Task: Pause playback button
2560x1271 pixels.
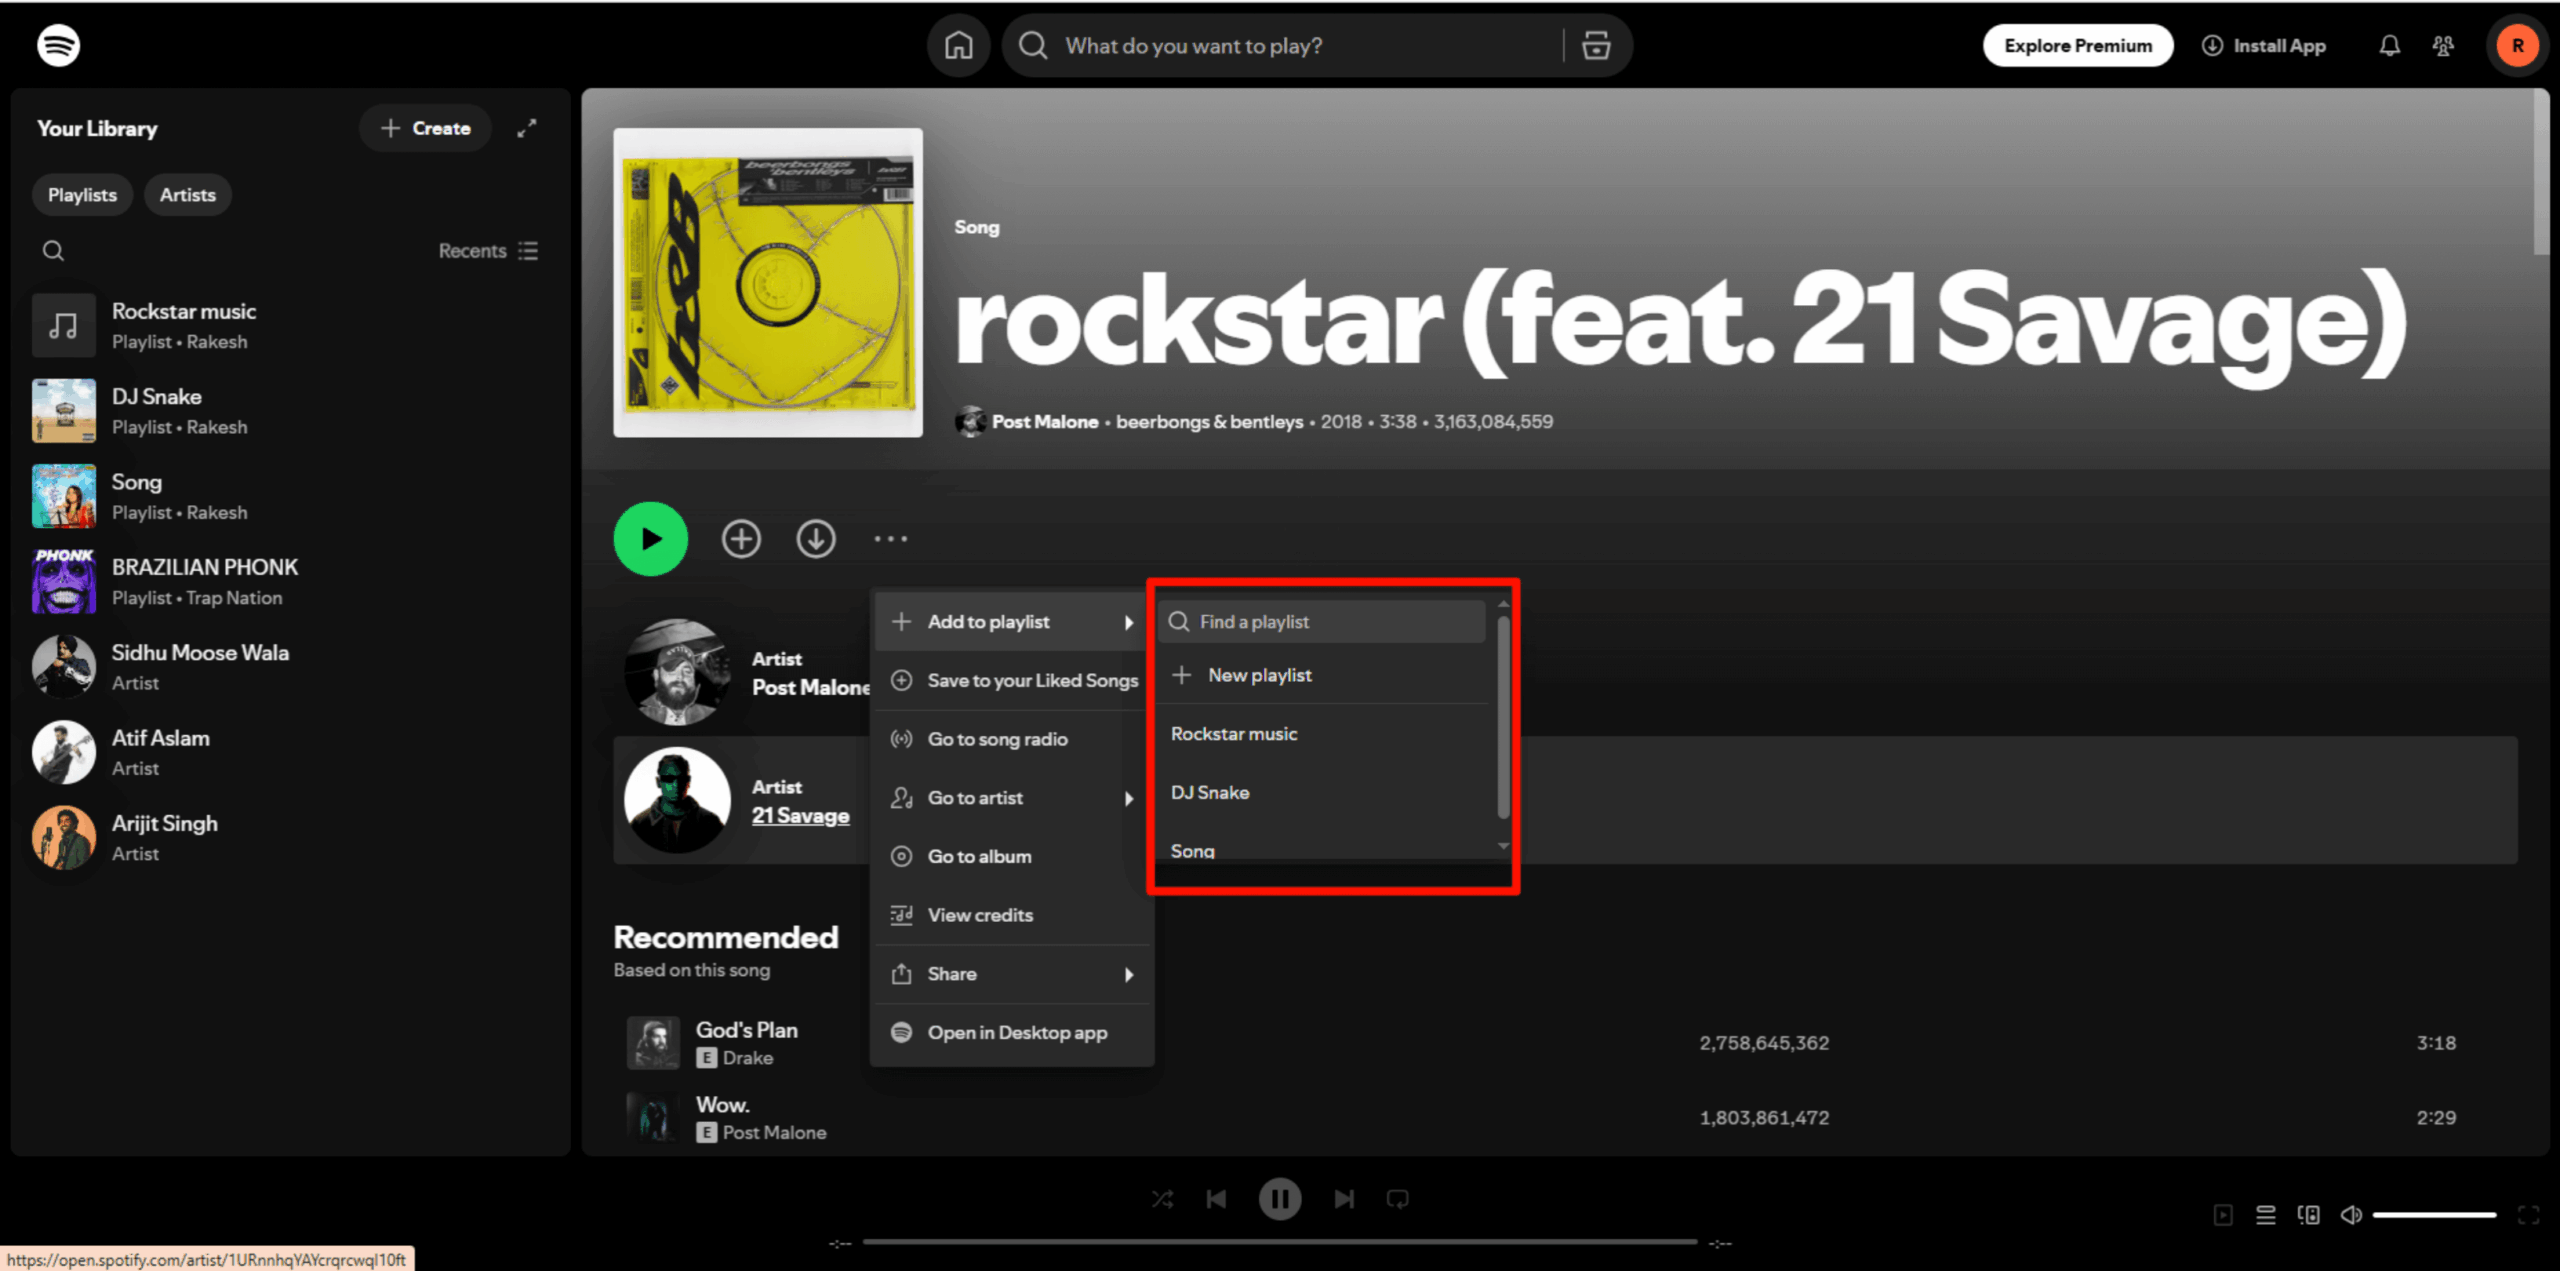Action: pos(1280,1199)
